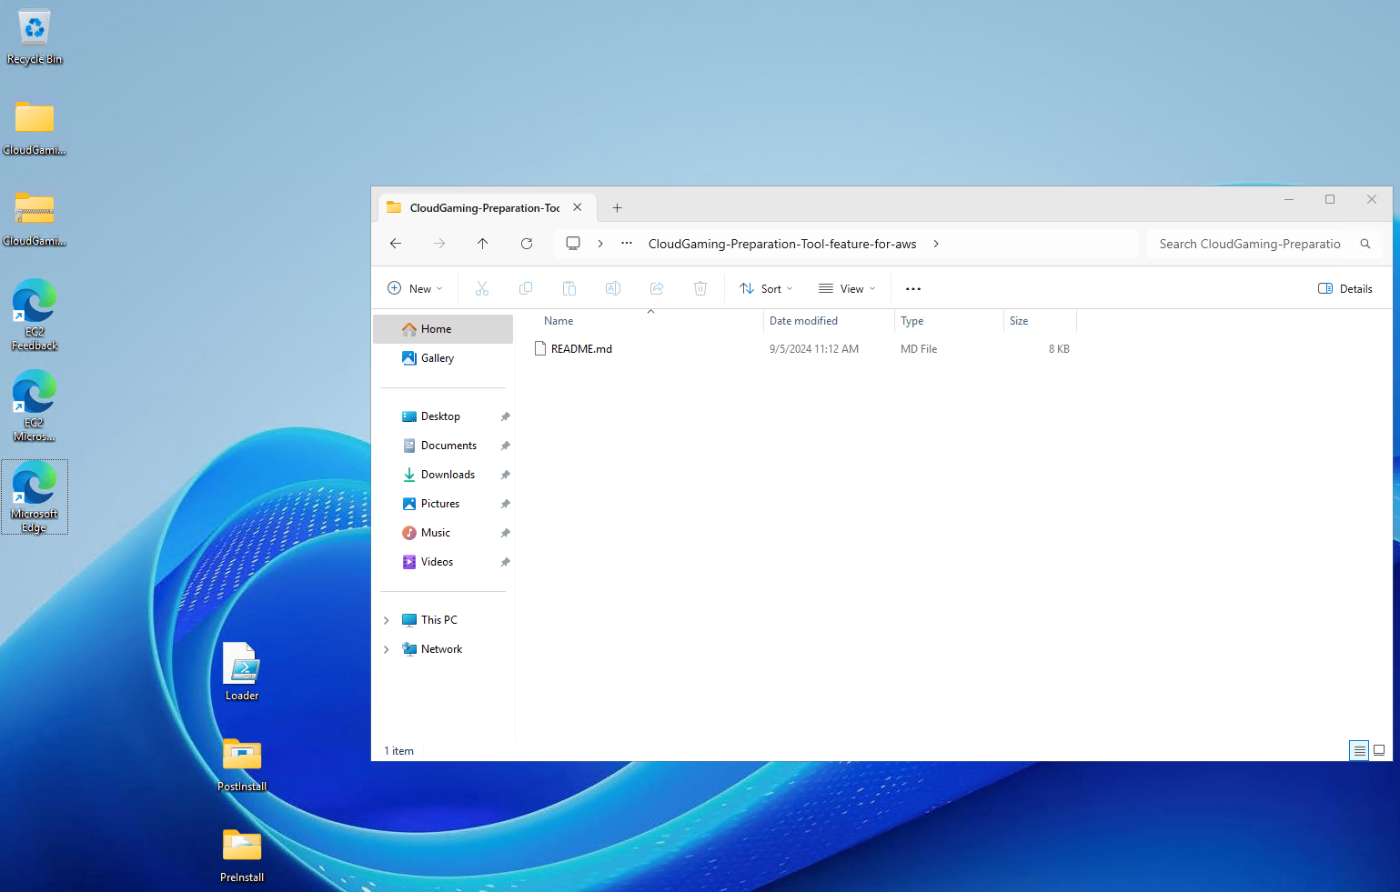
Task: Select the Microsoft Edge desktop shortcut
Action: [34, 497]
